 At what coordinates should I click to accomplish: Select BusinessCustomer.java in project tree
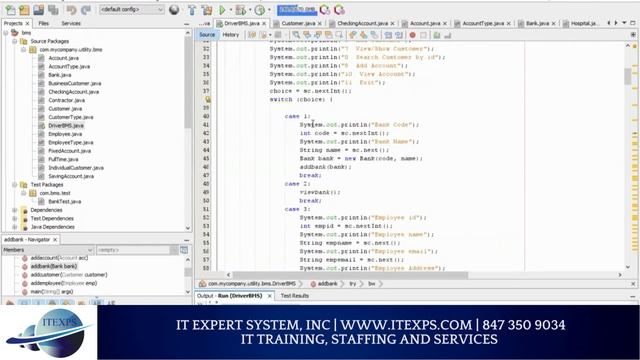point(75,83)
